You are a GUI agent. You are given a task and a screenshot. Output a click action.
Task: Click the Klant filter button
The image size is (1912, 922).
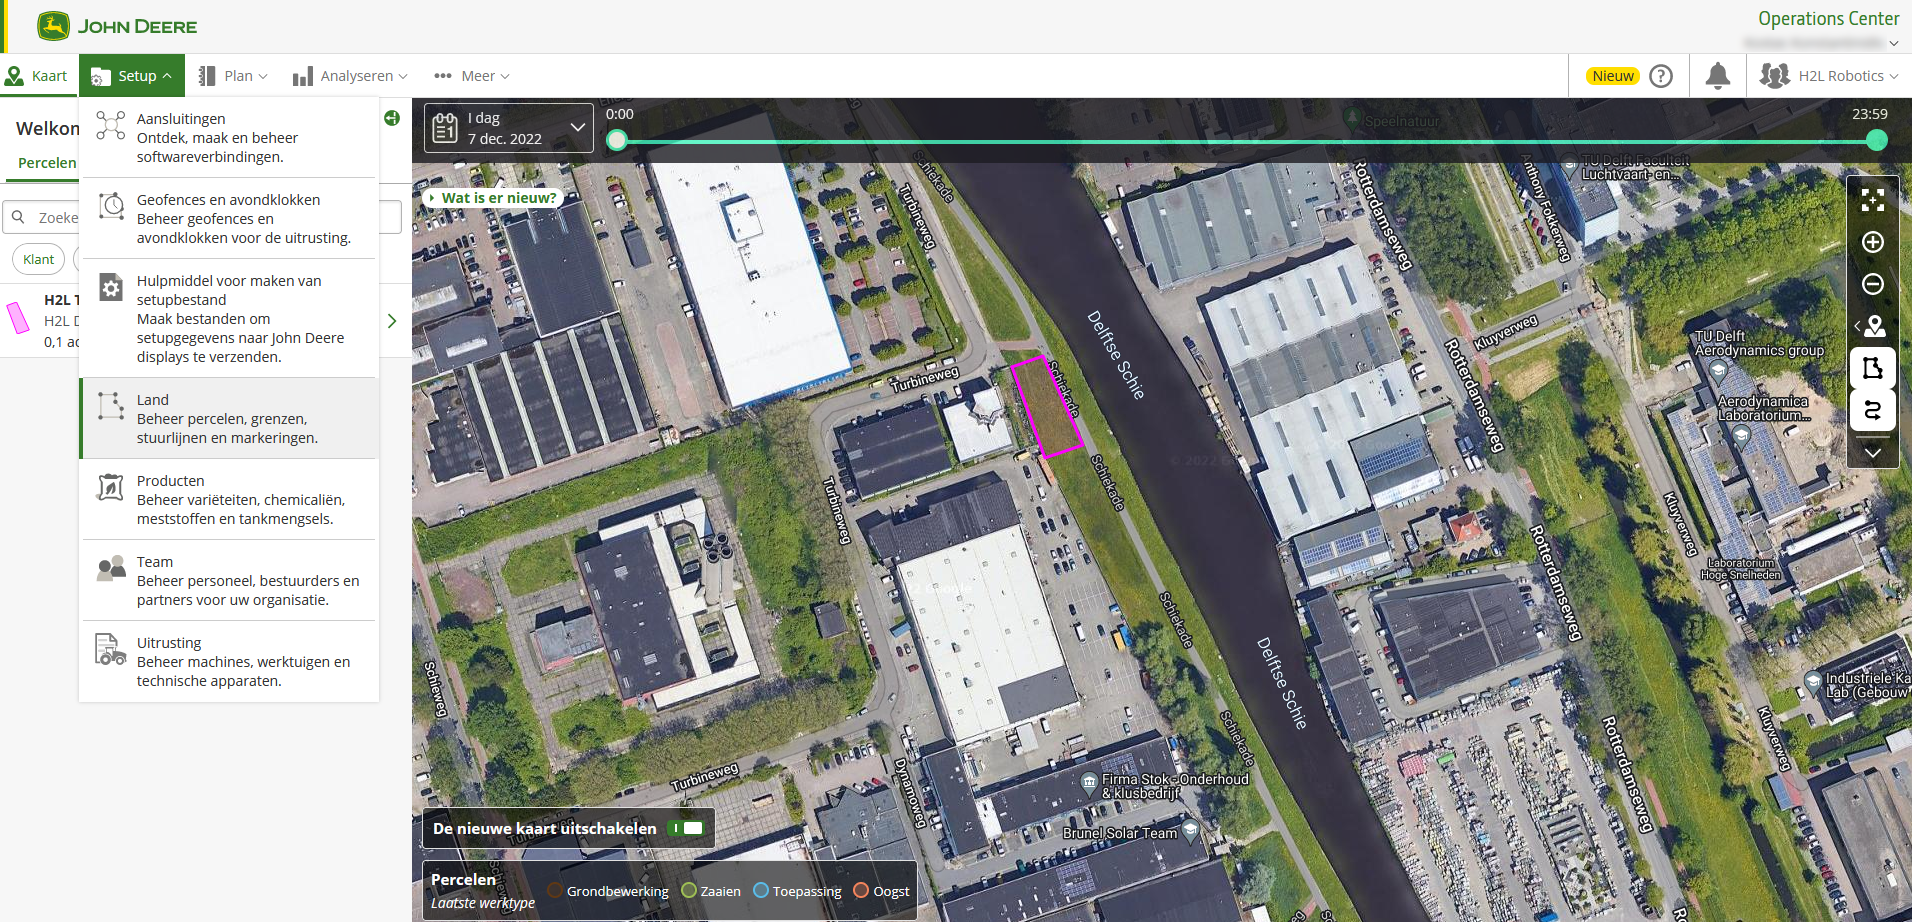coord(39,259)
